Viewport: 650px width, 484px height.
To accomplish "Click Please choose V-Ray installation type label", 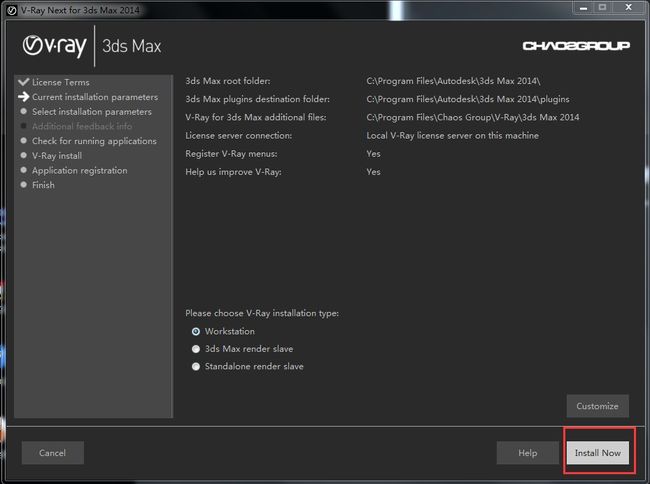I will [262, 313].
